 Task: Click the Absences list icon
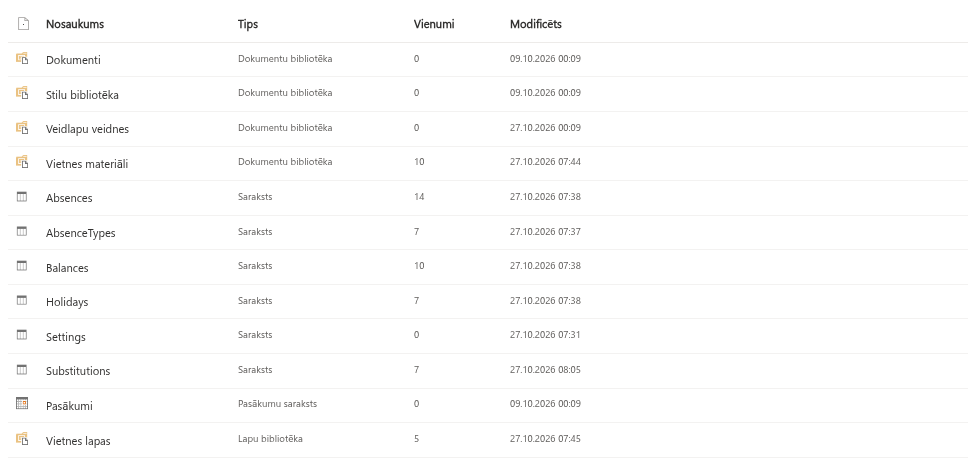pyautogui.click(x=22, y=197)
